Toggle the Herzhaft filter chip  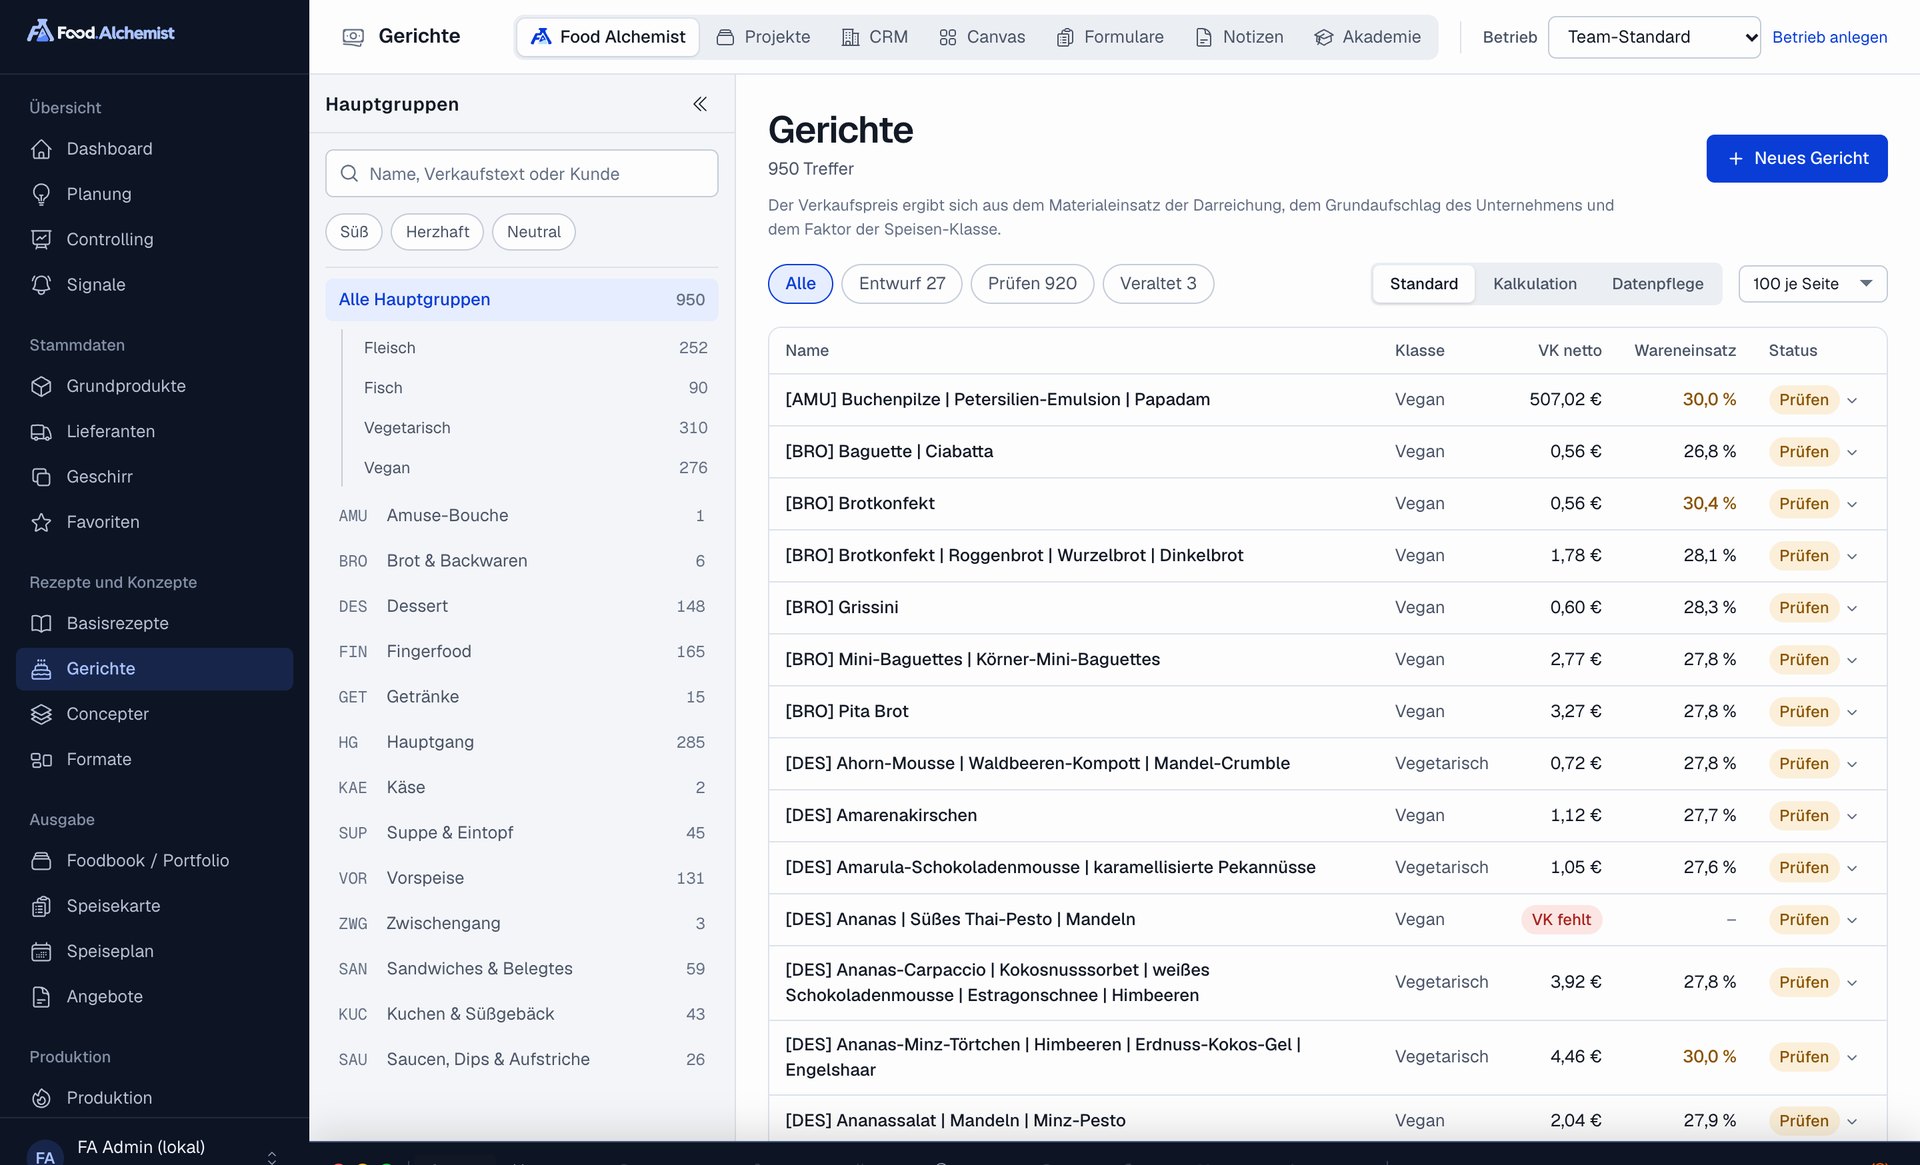click(437, 232)
